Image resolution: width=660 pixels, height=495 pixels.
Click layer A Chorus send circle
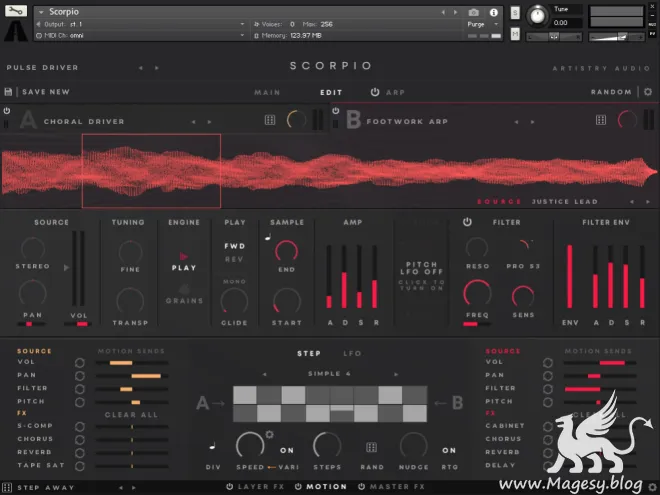coord(80,440)
